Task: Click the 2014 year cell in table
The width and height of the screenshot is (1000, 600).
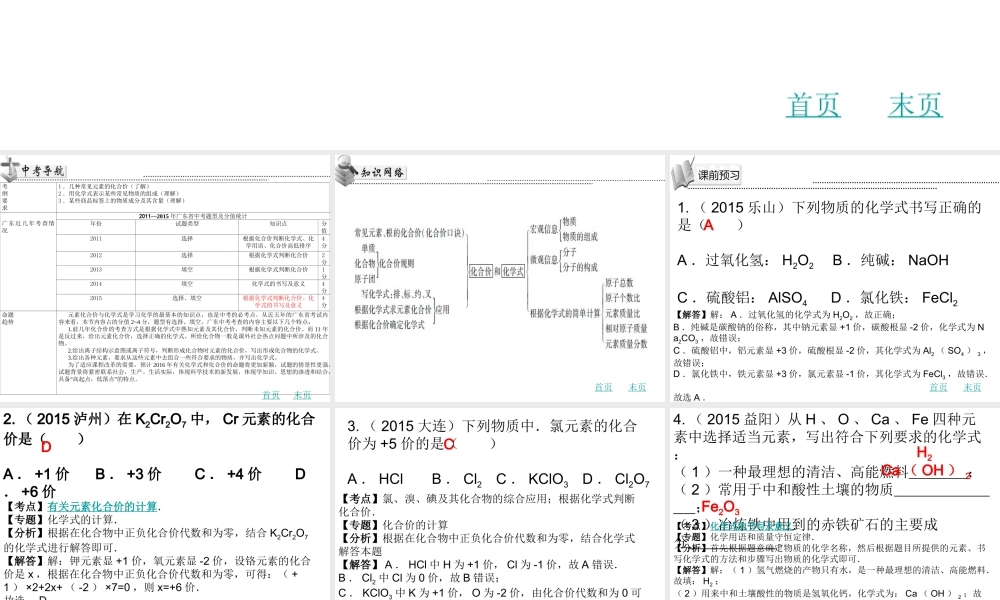Action: [96, 284]
